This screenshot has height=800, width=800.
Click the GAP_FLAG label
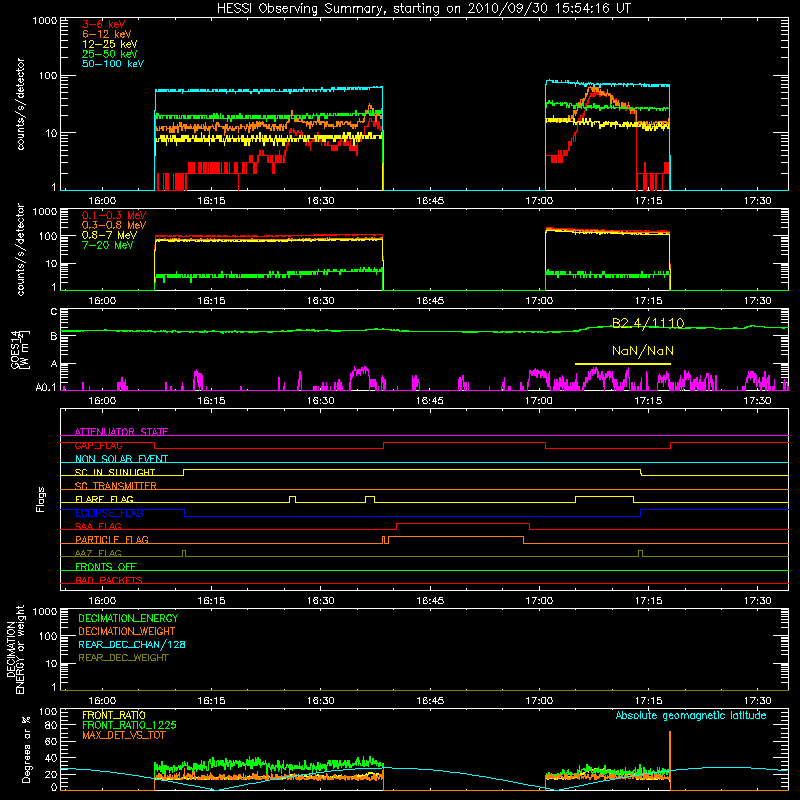[x=98, y=445]
